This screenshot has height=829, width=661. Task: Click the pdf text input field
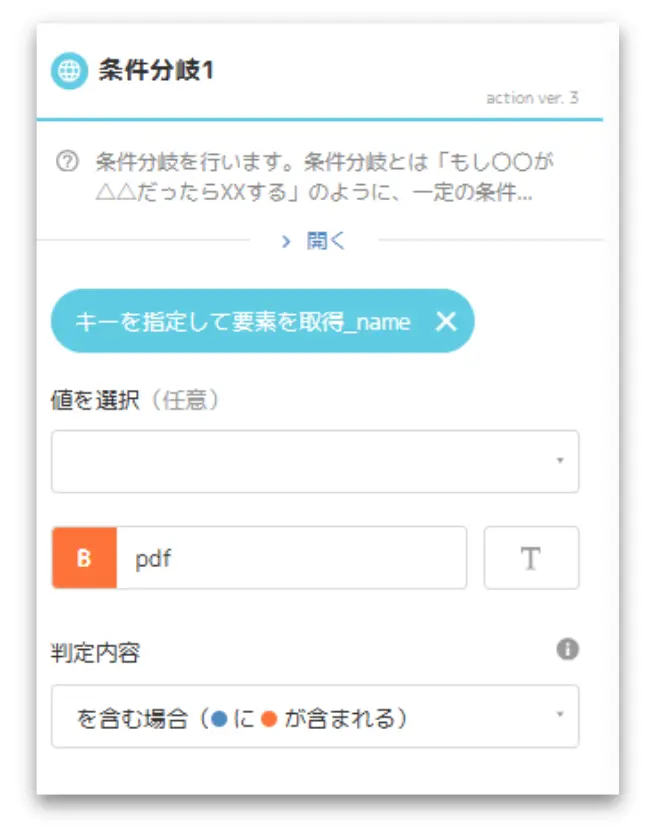(291, 558)
